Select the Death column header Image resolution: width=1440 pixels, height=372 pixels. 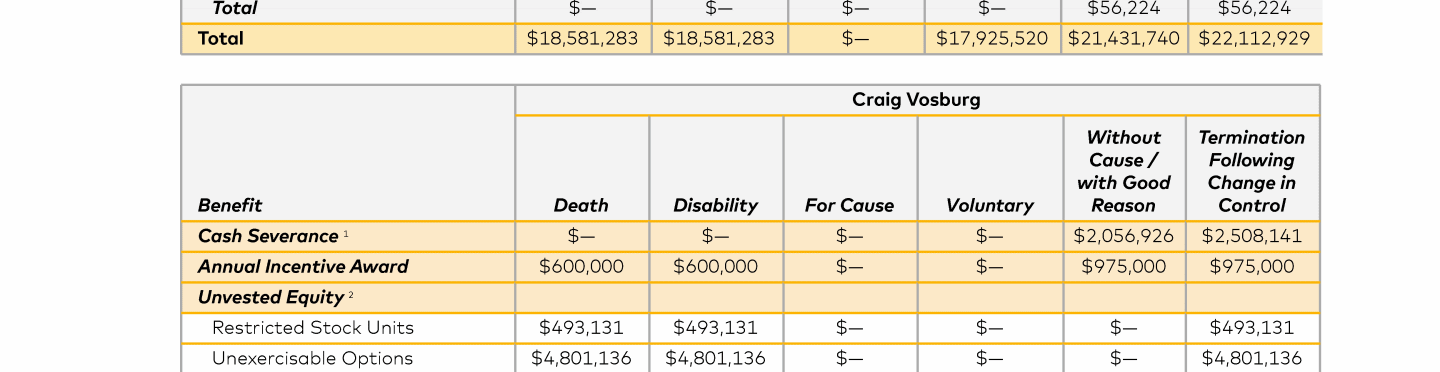(x=581, y=205)
